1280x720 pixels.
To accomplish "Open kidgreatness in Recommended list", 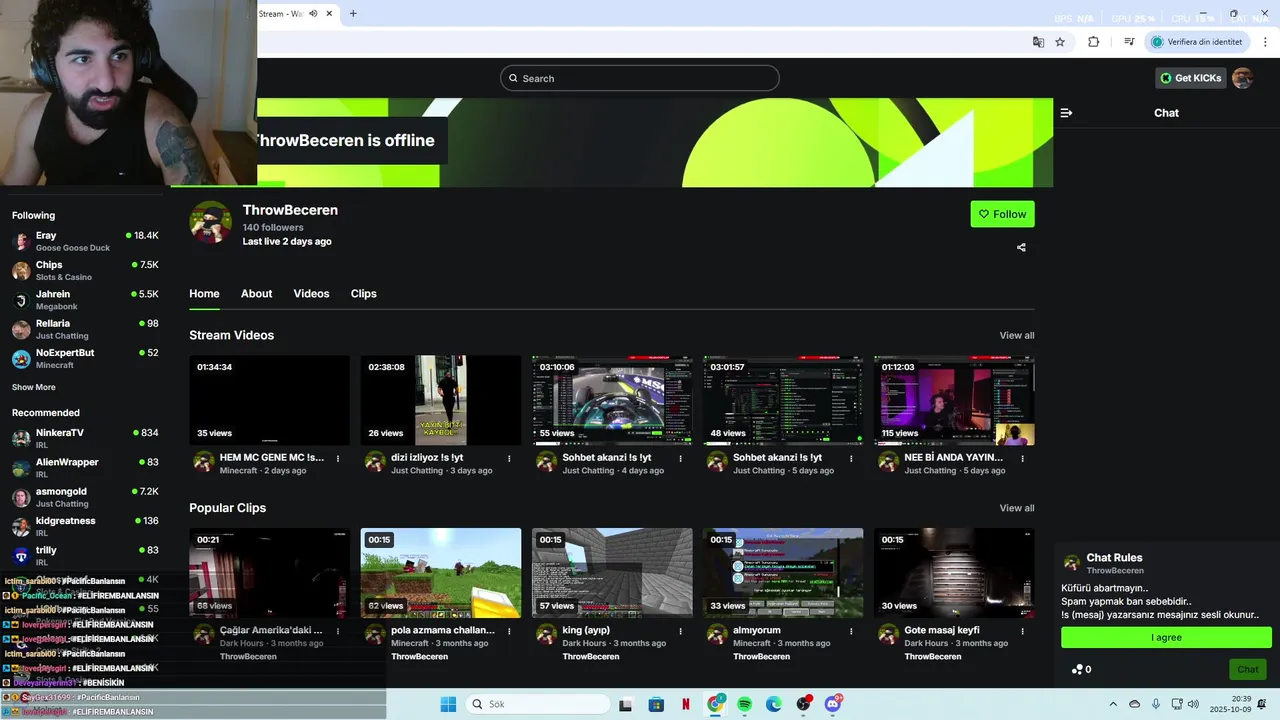I will [85, 526].
